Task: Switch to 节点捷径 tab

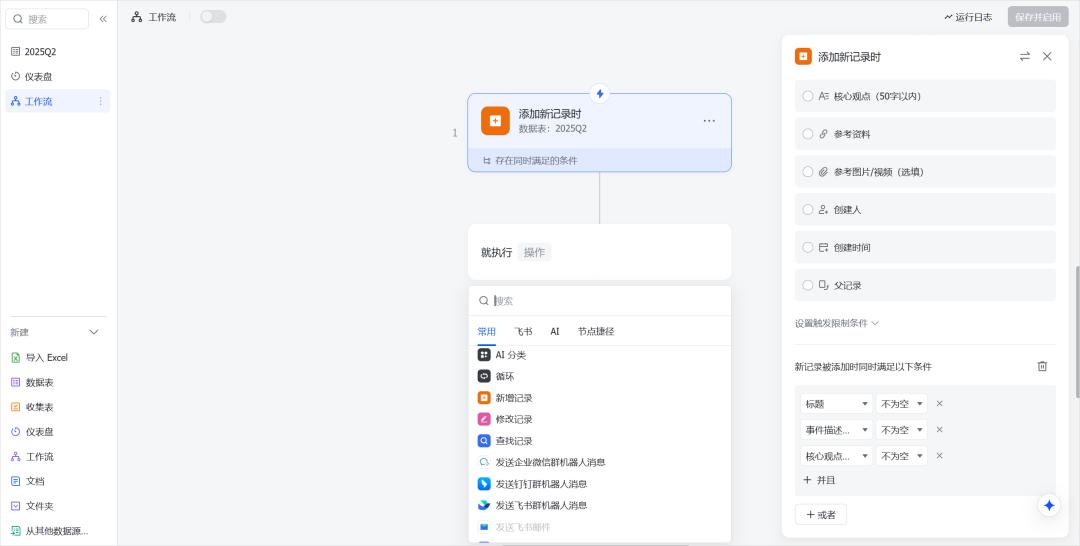Action: tap(596, 332)
